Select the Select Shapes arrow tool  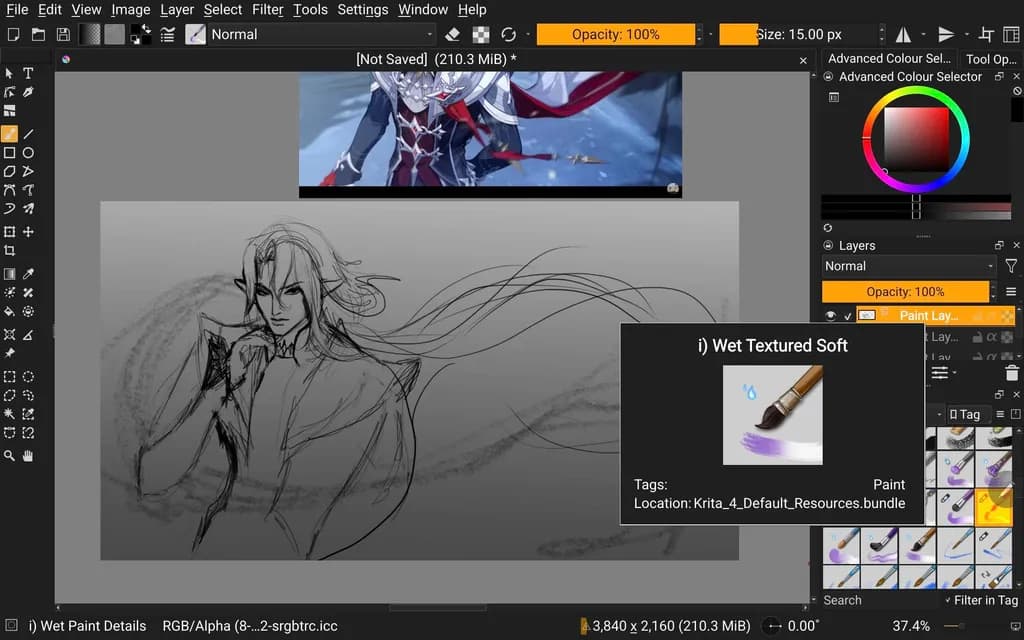click(x=9, y=73)
